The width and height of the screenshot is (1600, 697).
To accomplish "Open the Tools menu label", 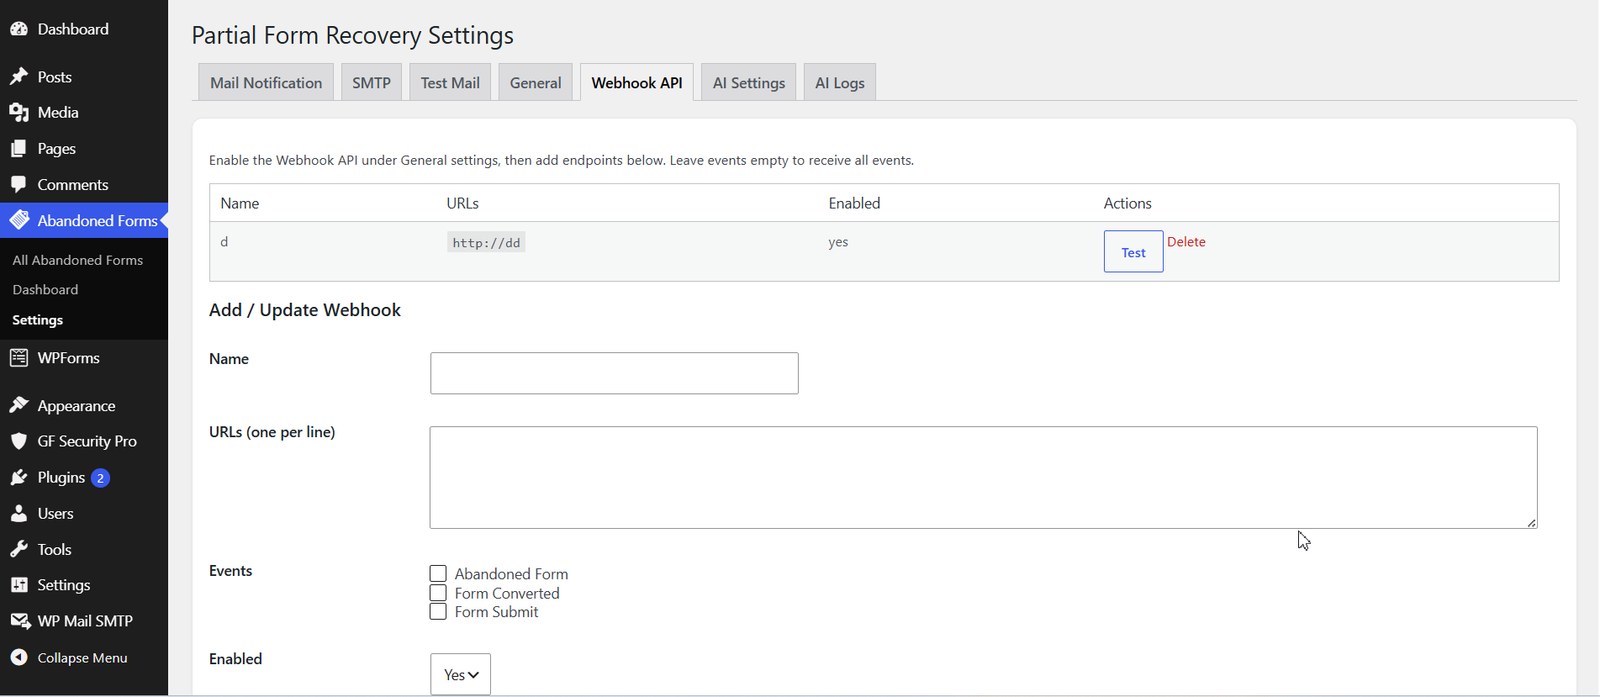I will [54, 550].
